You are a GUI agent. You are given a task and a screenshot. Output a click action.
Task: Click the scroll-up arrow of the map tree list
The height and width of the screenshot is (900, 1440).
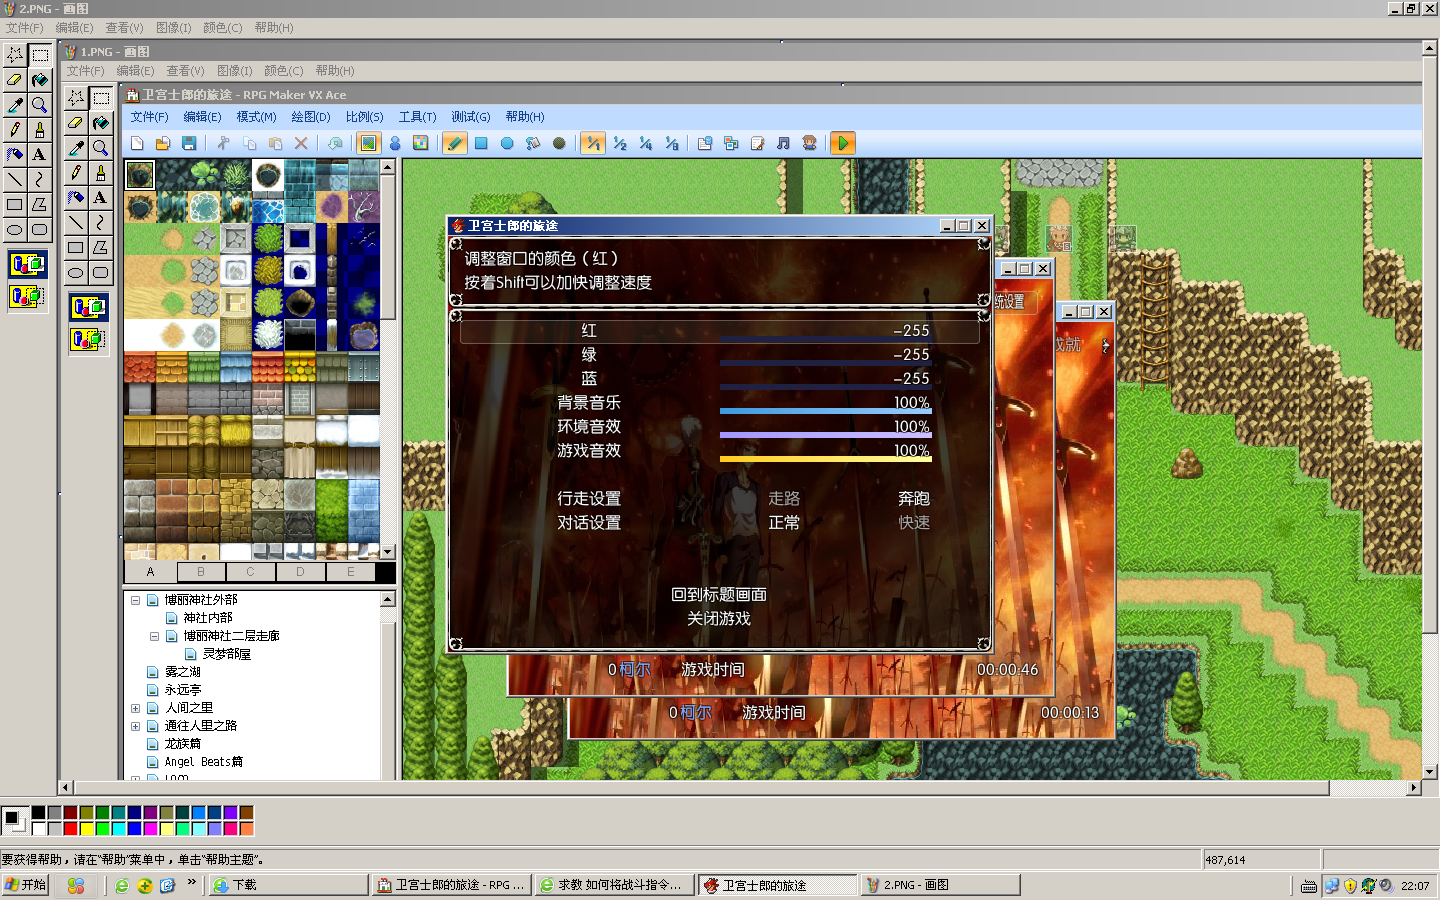[388, 599]
